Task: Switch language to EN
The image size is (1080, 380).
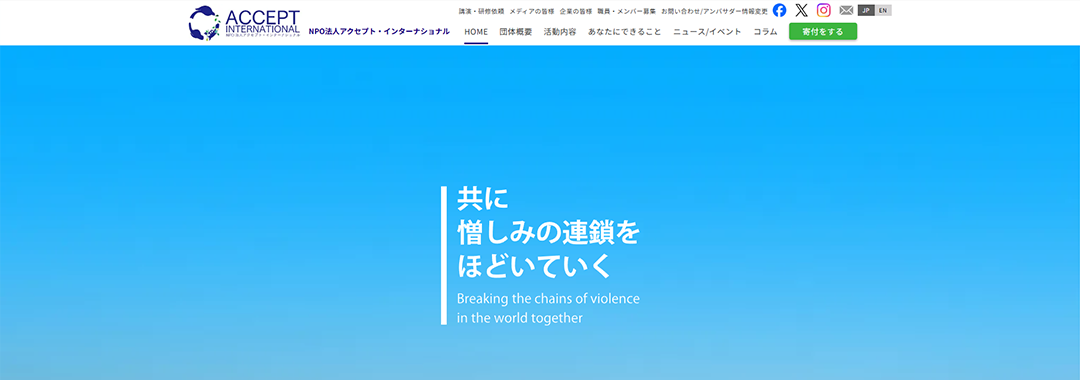Action: [x=883, y=10]
